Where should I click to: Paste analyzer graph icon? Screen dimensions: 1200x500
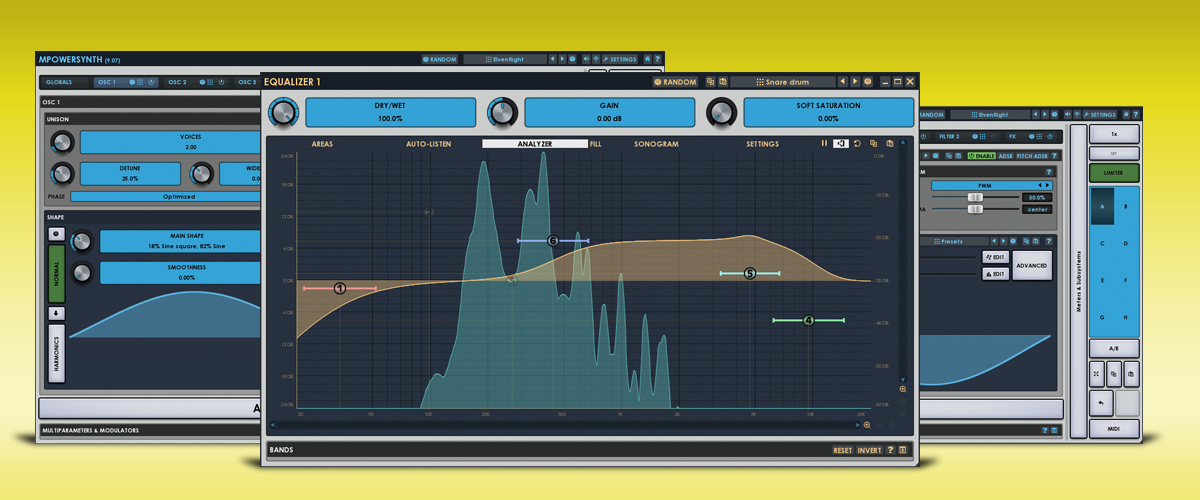[889, 144]
